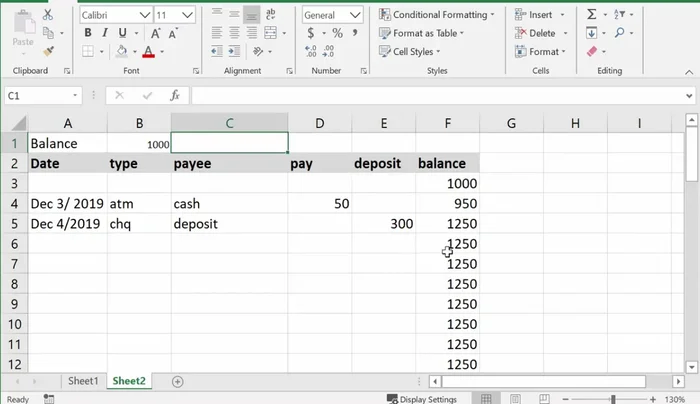Open the font size 11 dropdown

tap(188, 15)
